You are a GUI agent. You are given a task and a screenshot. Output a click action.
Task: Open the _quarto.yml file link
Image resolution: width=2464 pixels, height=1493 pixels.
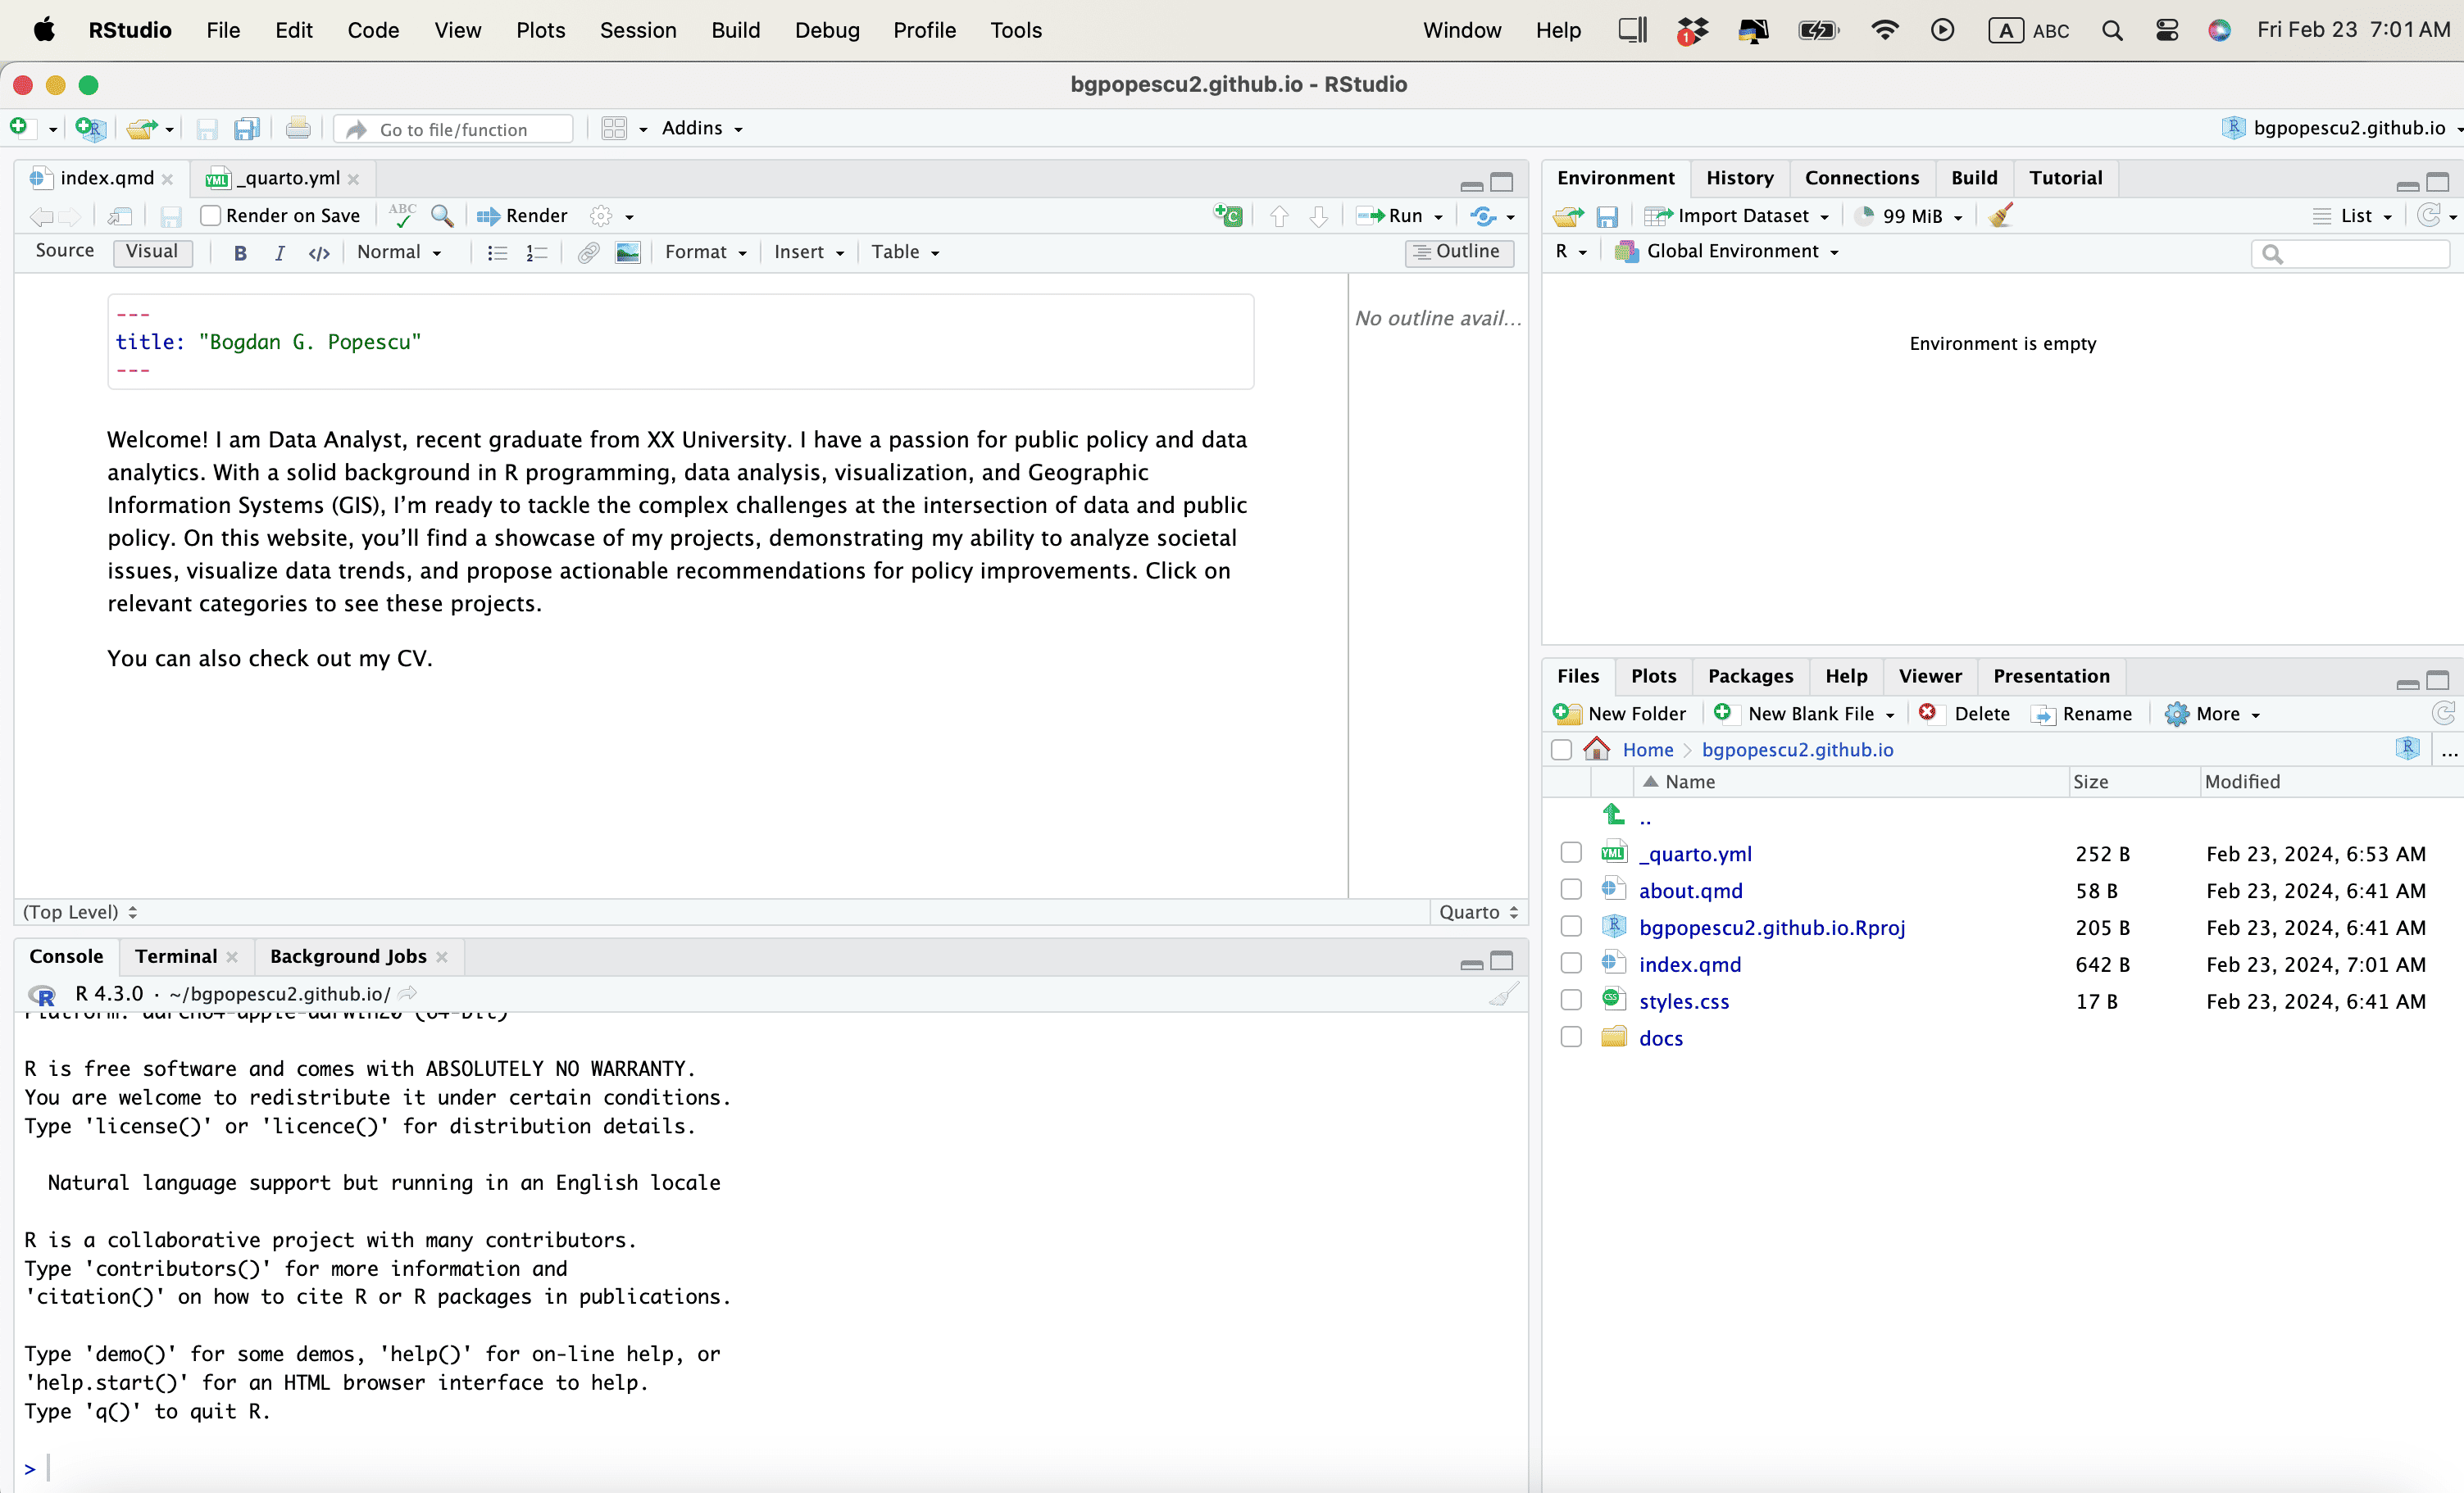(x=1695, y=854)
